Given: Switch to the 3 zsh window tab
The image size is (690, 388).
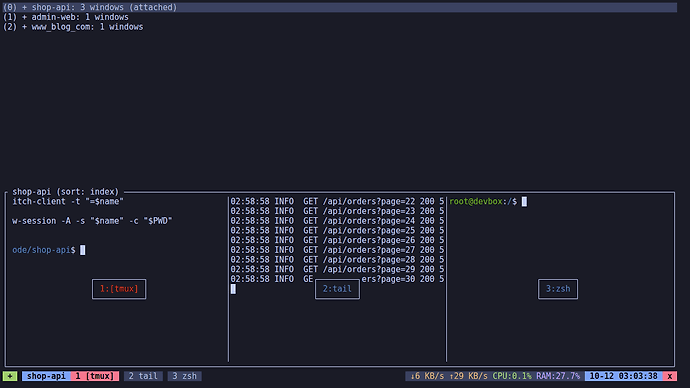Looking at the screenshot, I should point(184,376).
